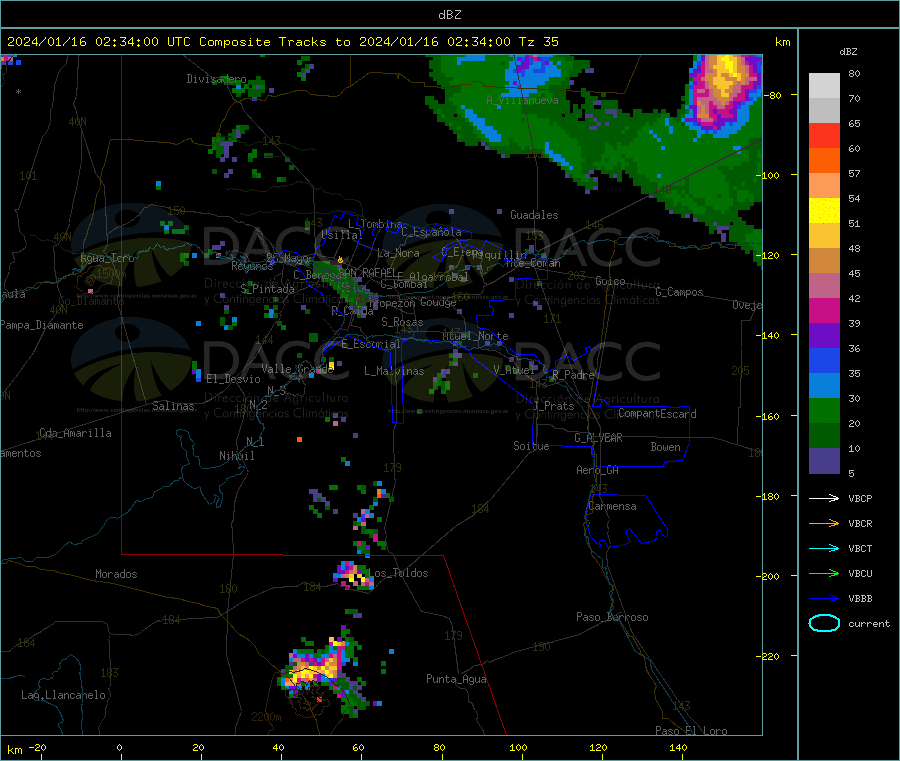Select the slate 5–10 dBZ color band
This screenshot has height=761, width=900.
(x=824, y=461)
